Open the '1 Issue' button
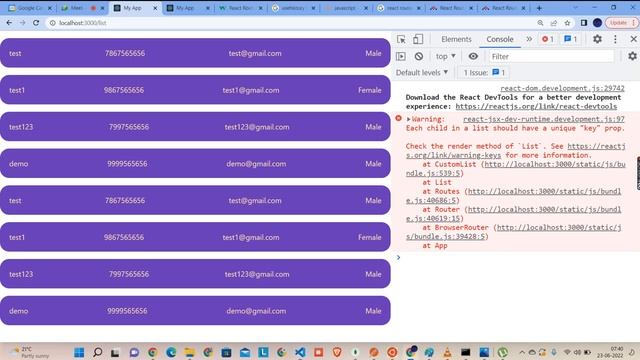The image size is (640, 360). [484, 73]
